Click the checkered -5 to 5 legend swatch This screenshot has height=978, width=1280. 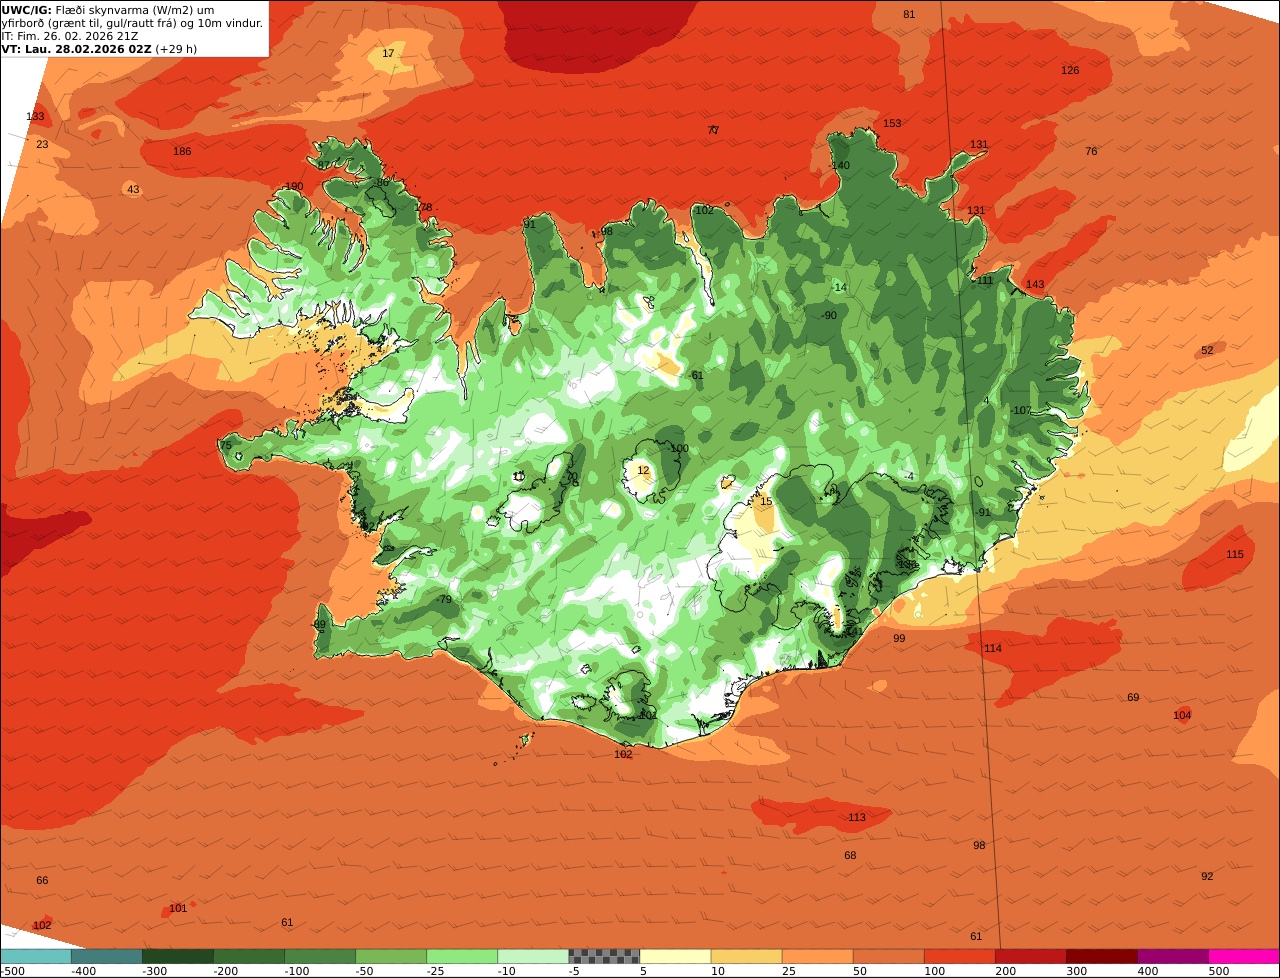(x=605, y=956)
